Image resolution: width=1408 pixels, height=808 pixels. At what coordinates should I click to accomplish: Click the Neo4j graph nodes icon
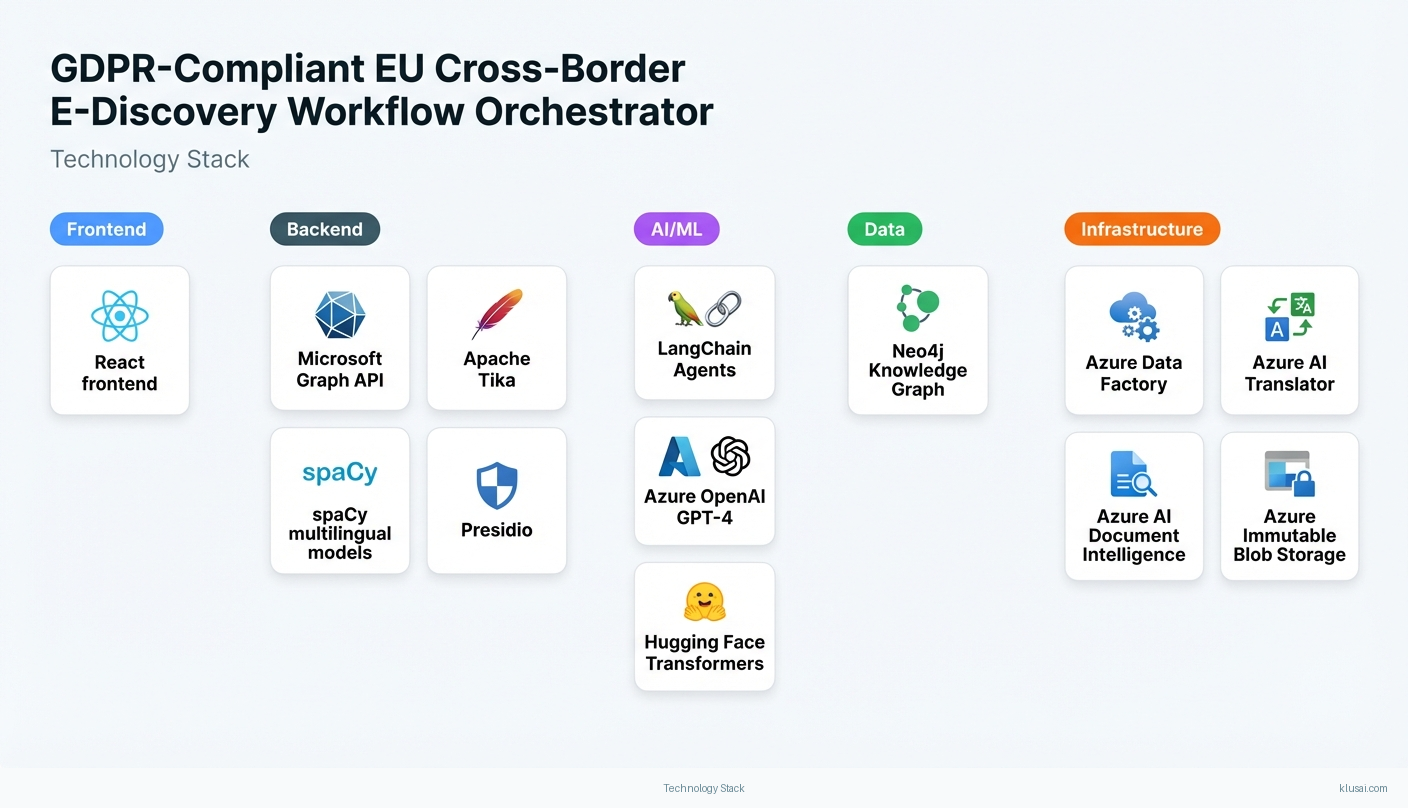point(918,309)
